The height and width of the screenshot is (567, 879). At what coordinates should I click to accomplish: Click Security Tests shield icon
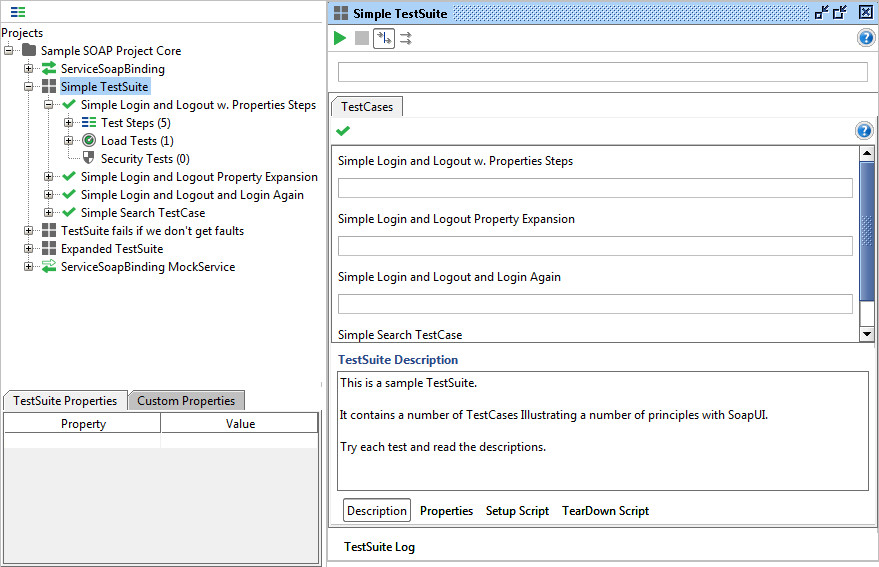click(89, 158)
